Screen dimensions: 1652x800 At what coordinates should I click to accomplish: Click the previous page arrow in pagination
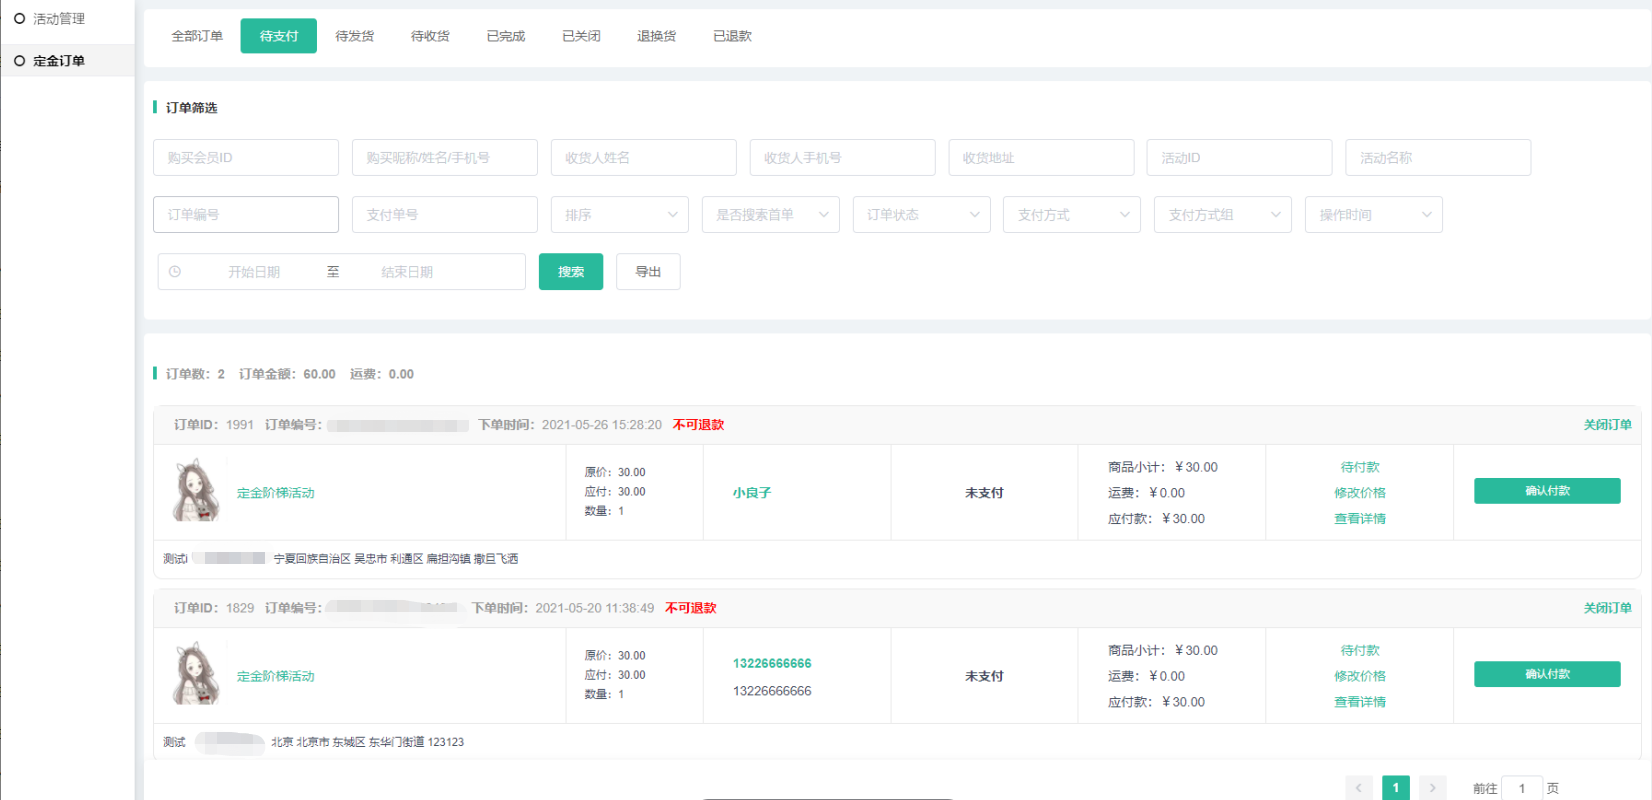tap(1358, 788)
